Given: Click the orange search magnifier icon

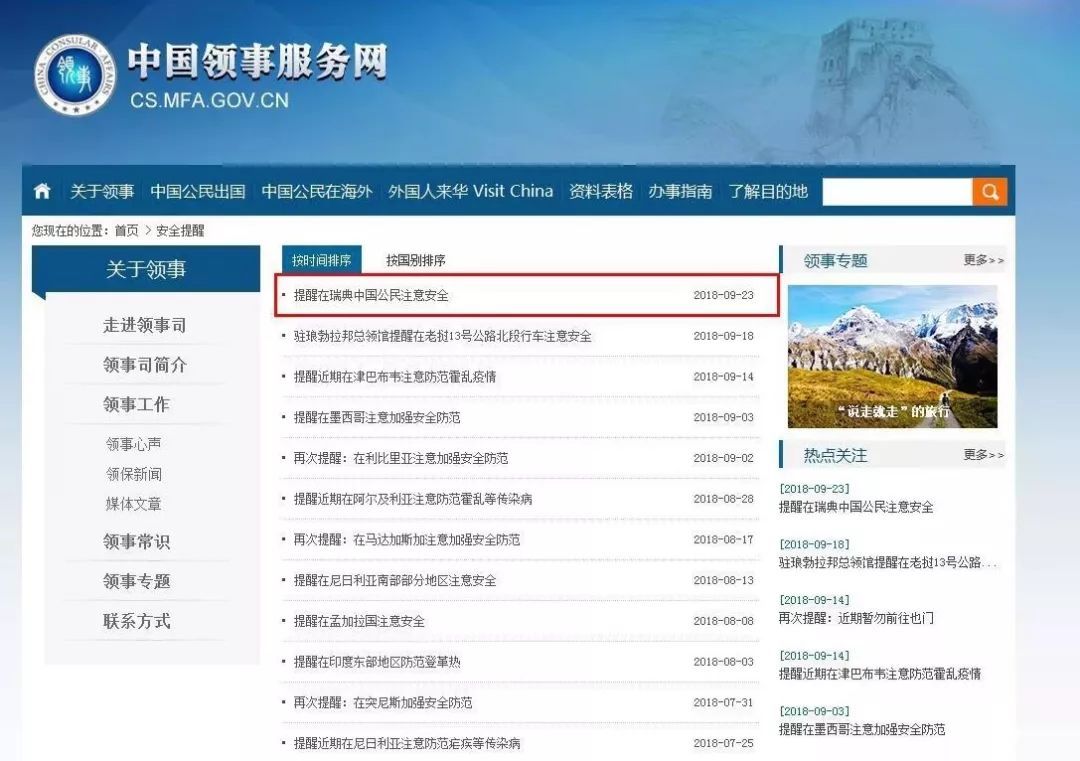Looking at the screenshot, I should pos(989,190).
